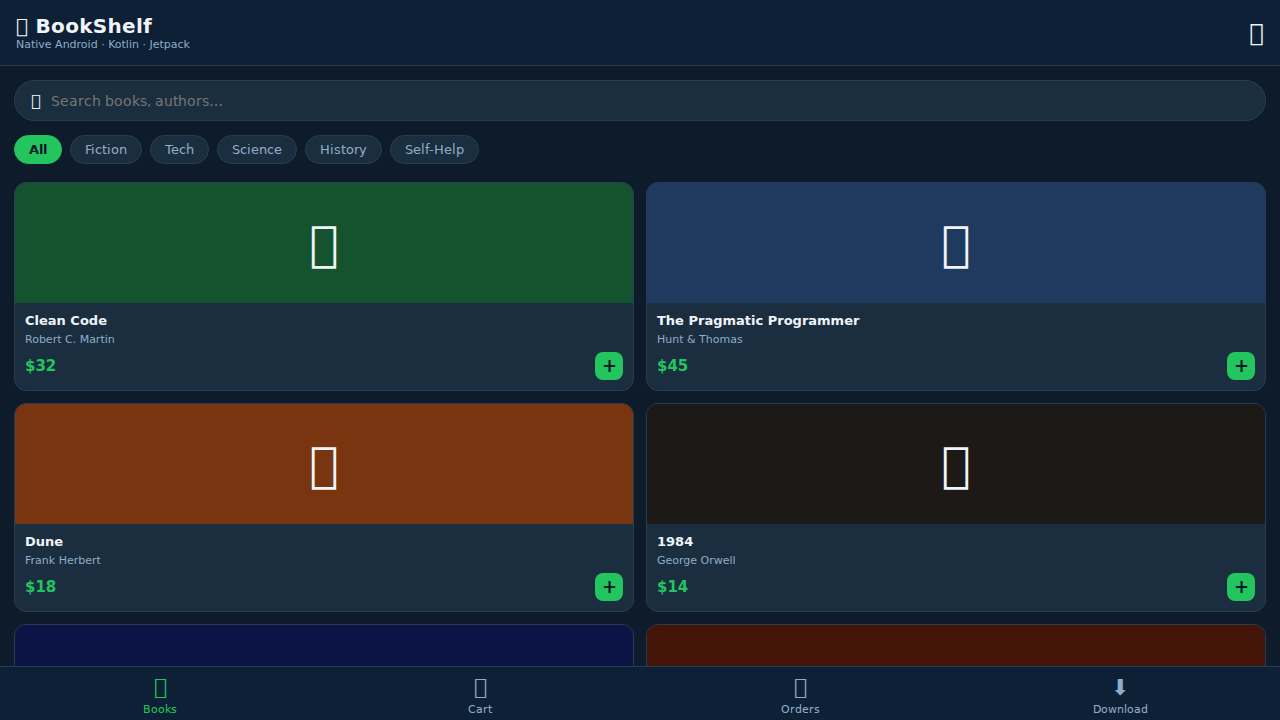Open the Clean Code green cover
Screen dimensions: 1280x720
tap(324, 243)
